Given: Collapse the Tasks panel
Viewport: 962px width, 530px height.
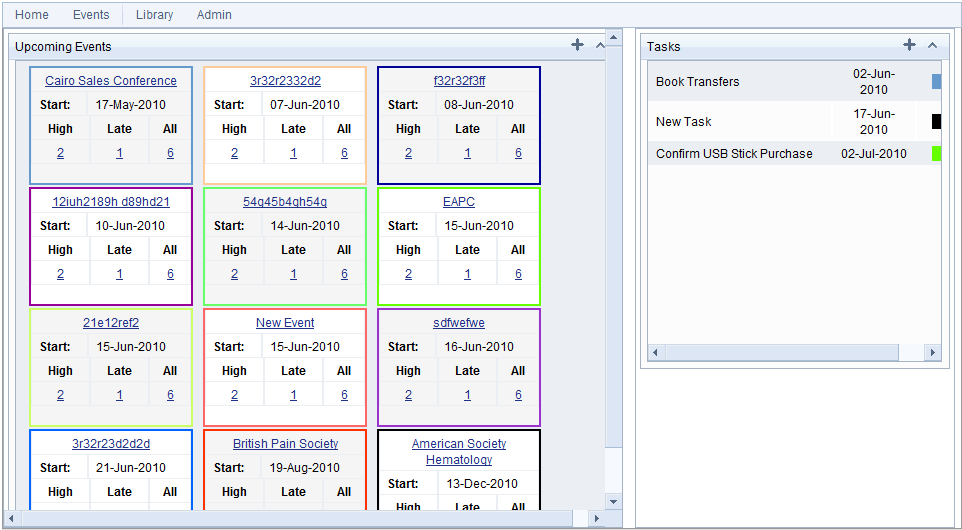Looking at the screenshot, I should (932, 45).
